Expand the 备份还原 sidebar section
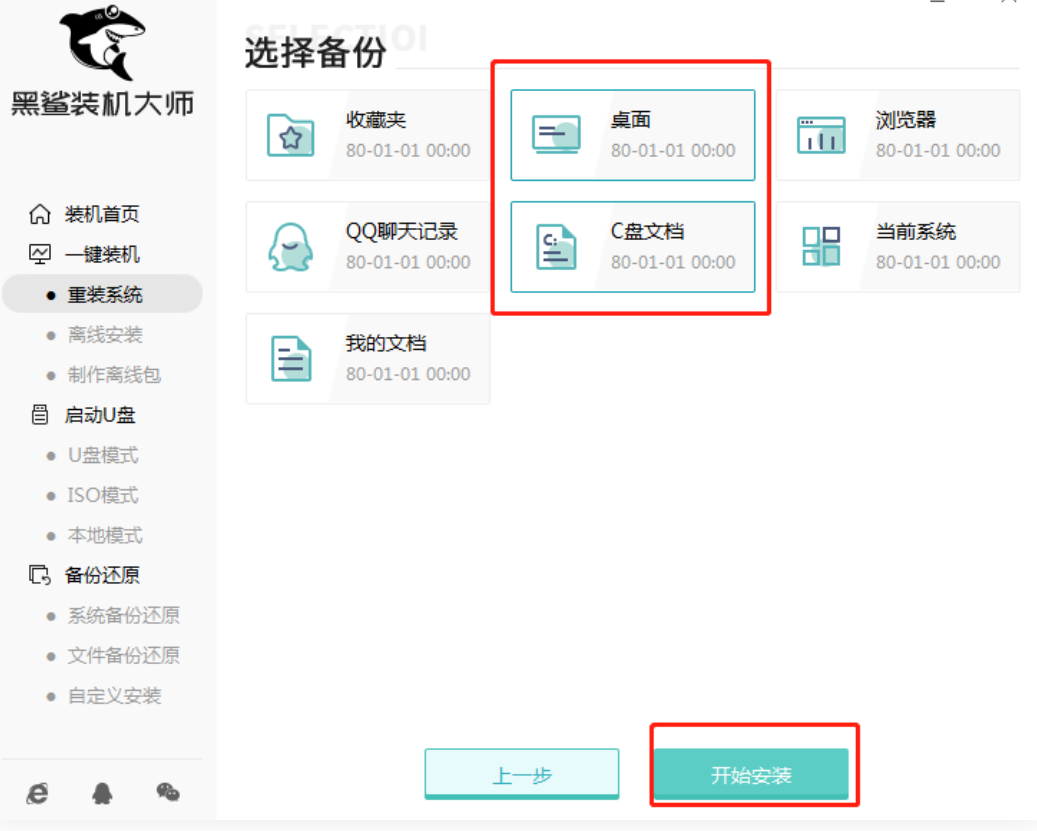This screenshot has height=831, width=1037. (100, 575)
